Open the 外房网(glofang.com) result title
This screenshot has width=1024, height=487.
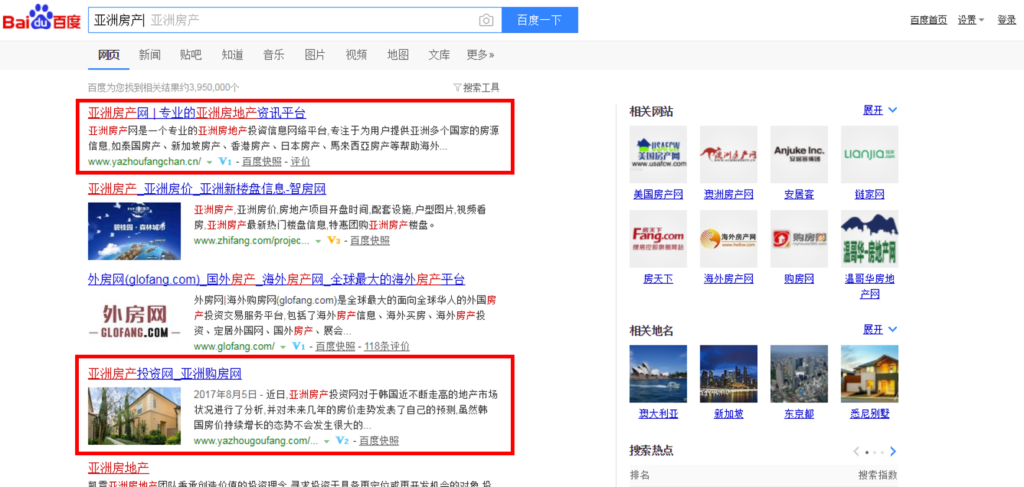[x=276, y=279]
